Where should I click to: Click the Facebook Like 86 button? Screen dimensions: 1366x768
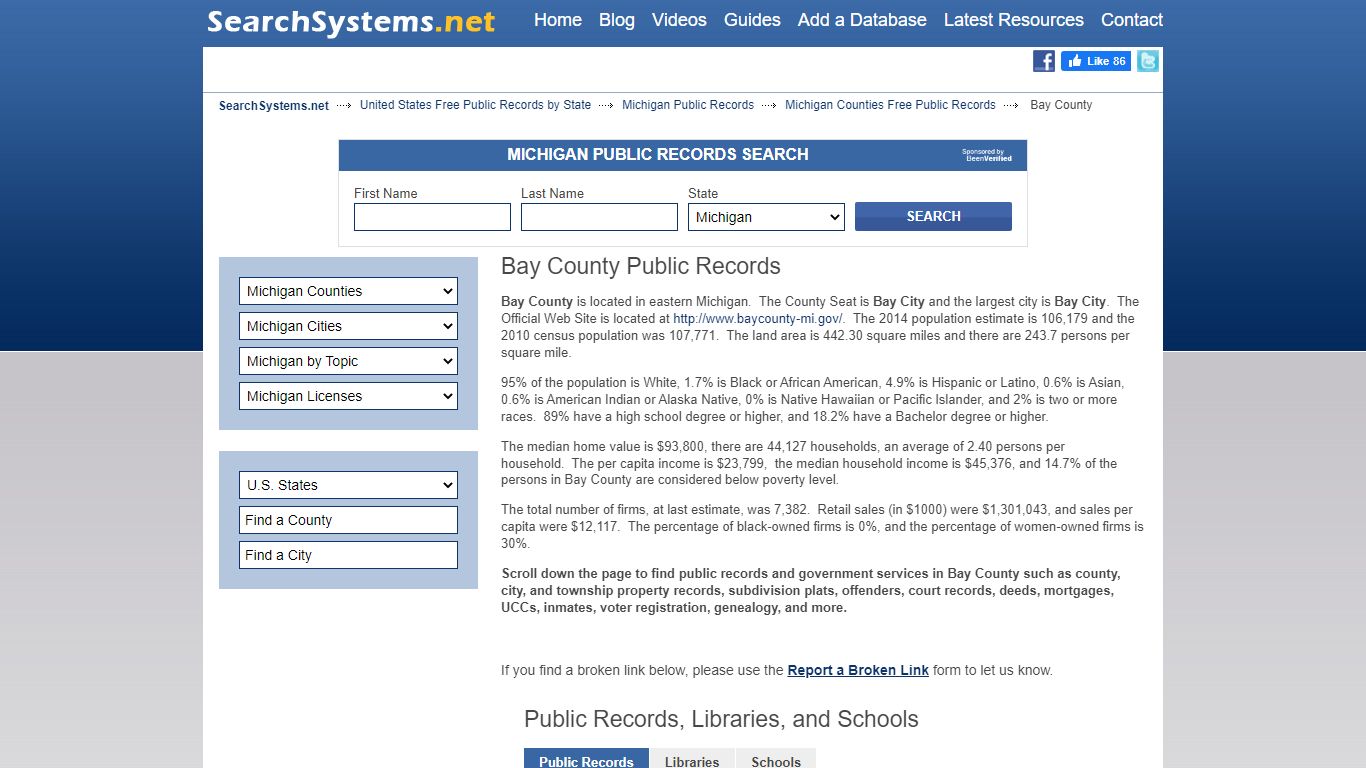coord(1096,61)
